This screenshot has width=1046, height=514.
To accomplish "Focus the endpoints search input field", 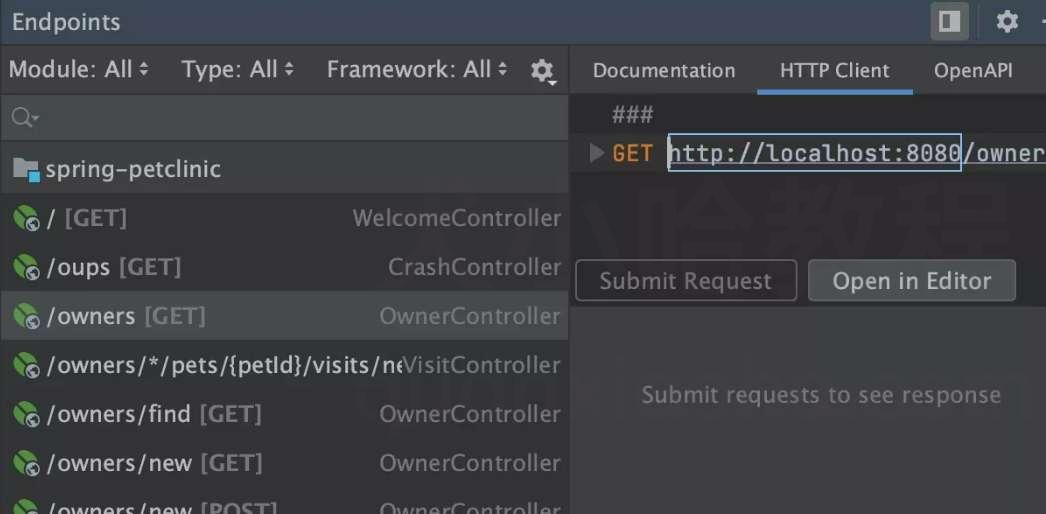I will 285,118.
